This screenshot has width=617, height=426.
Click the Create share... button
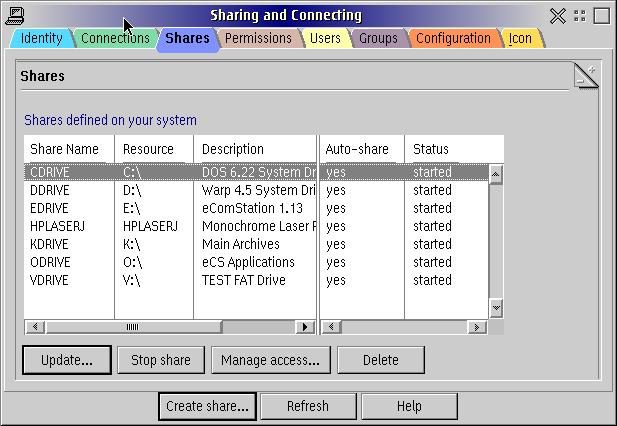tap(207, 406)
